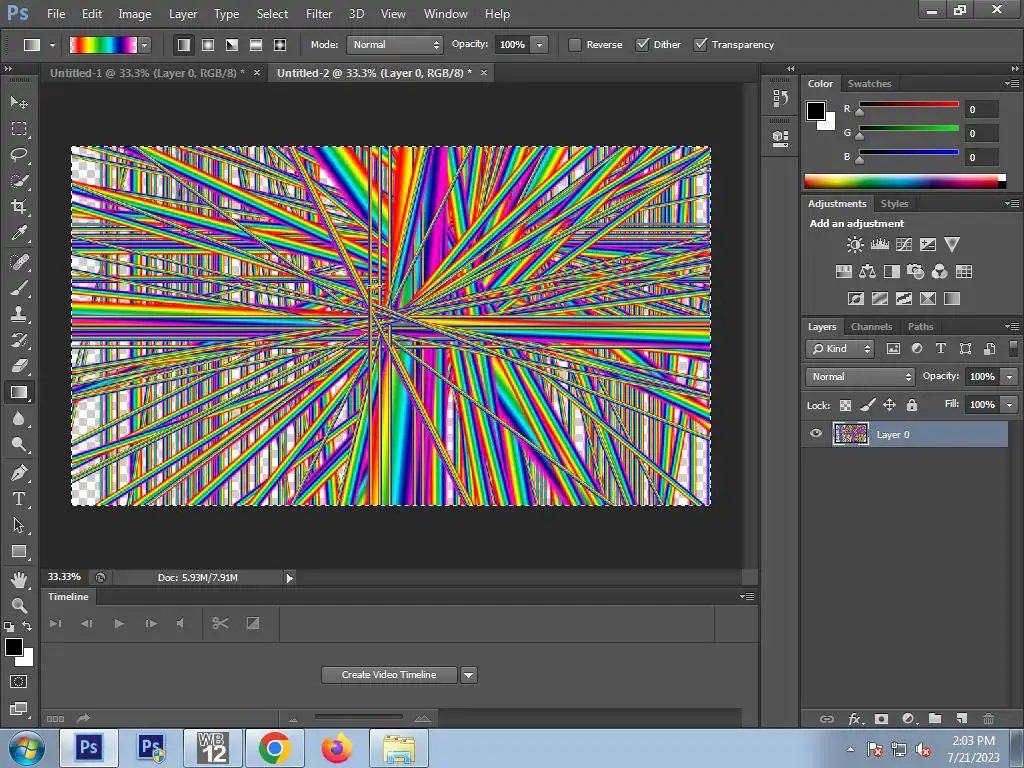This screenshot has width=1024, height=768.
Task: Select the Eraser tool
Action: pyautogui.click(x=19, y=366)
